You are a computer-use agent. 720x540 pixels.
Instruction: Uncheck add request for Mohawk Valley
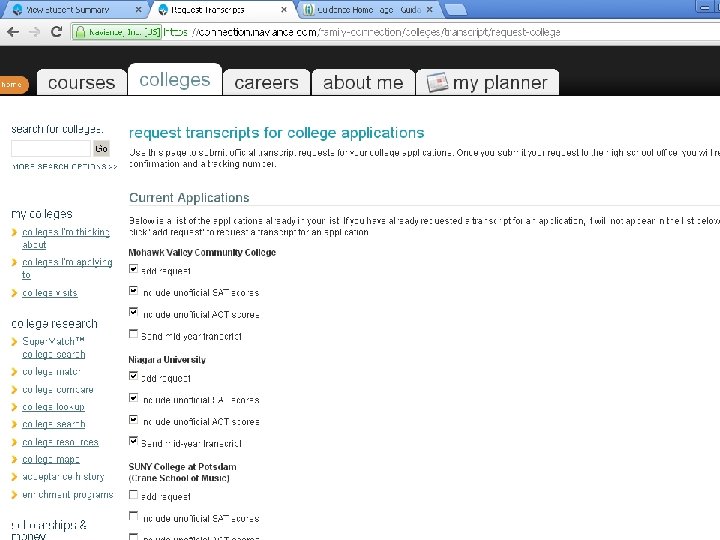tap(133, 269)
